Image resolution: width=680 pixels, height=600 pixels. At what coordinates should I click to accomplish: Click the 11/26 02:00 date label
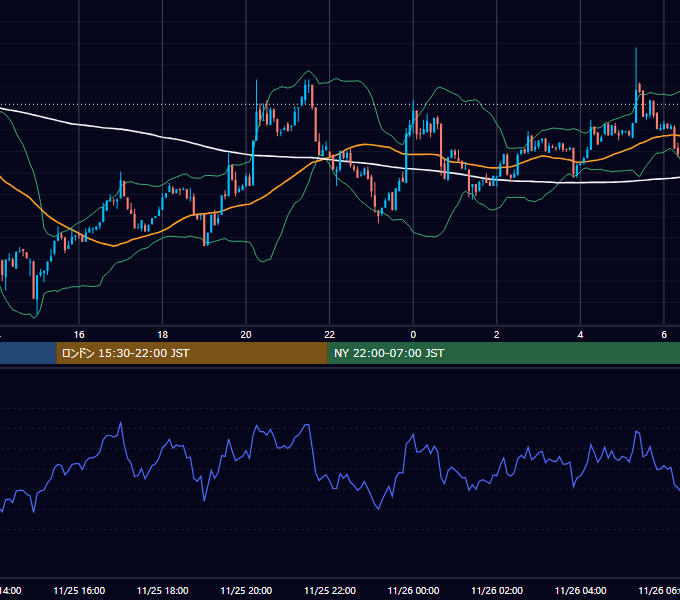point(497,590)
